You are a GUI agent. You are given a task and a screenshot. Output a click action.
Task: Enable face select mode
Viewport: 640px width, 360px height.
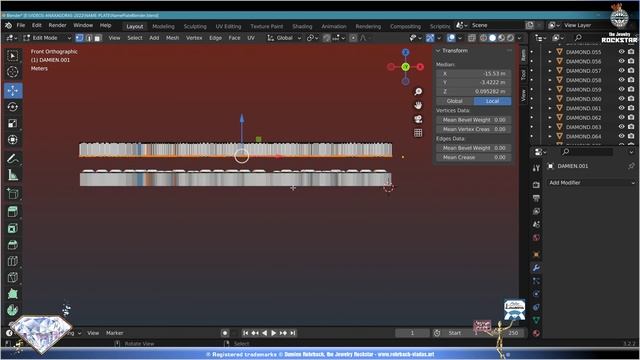(x=98, y=38)
